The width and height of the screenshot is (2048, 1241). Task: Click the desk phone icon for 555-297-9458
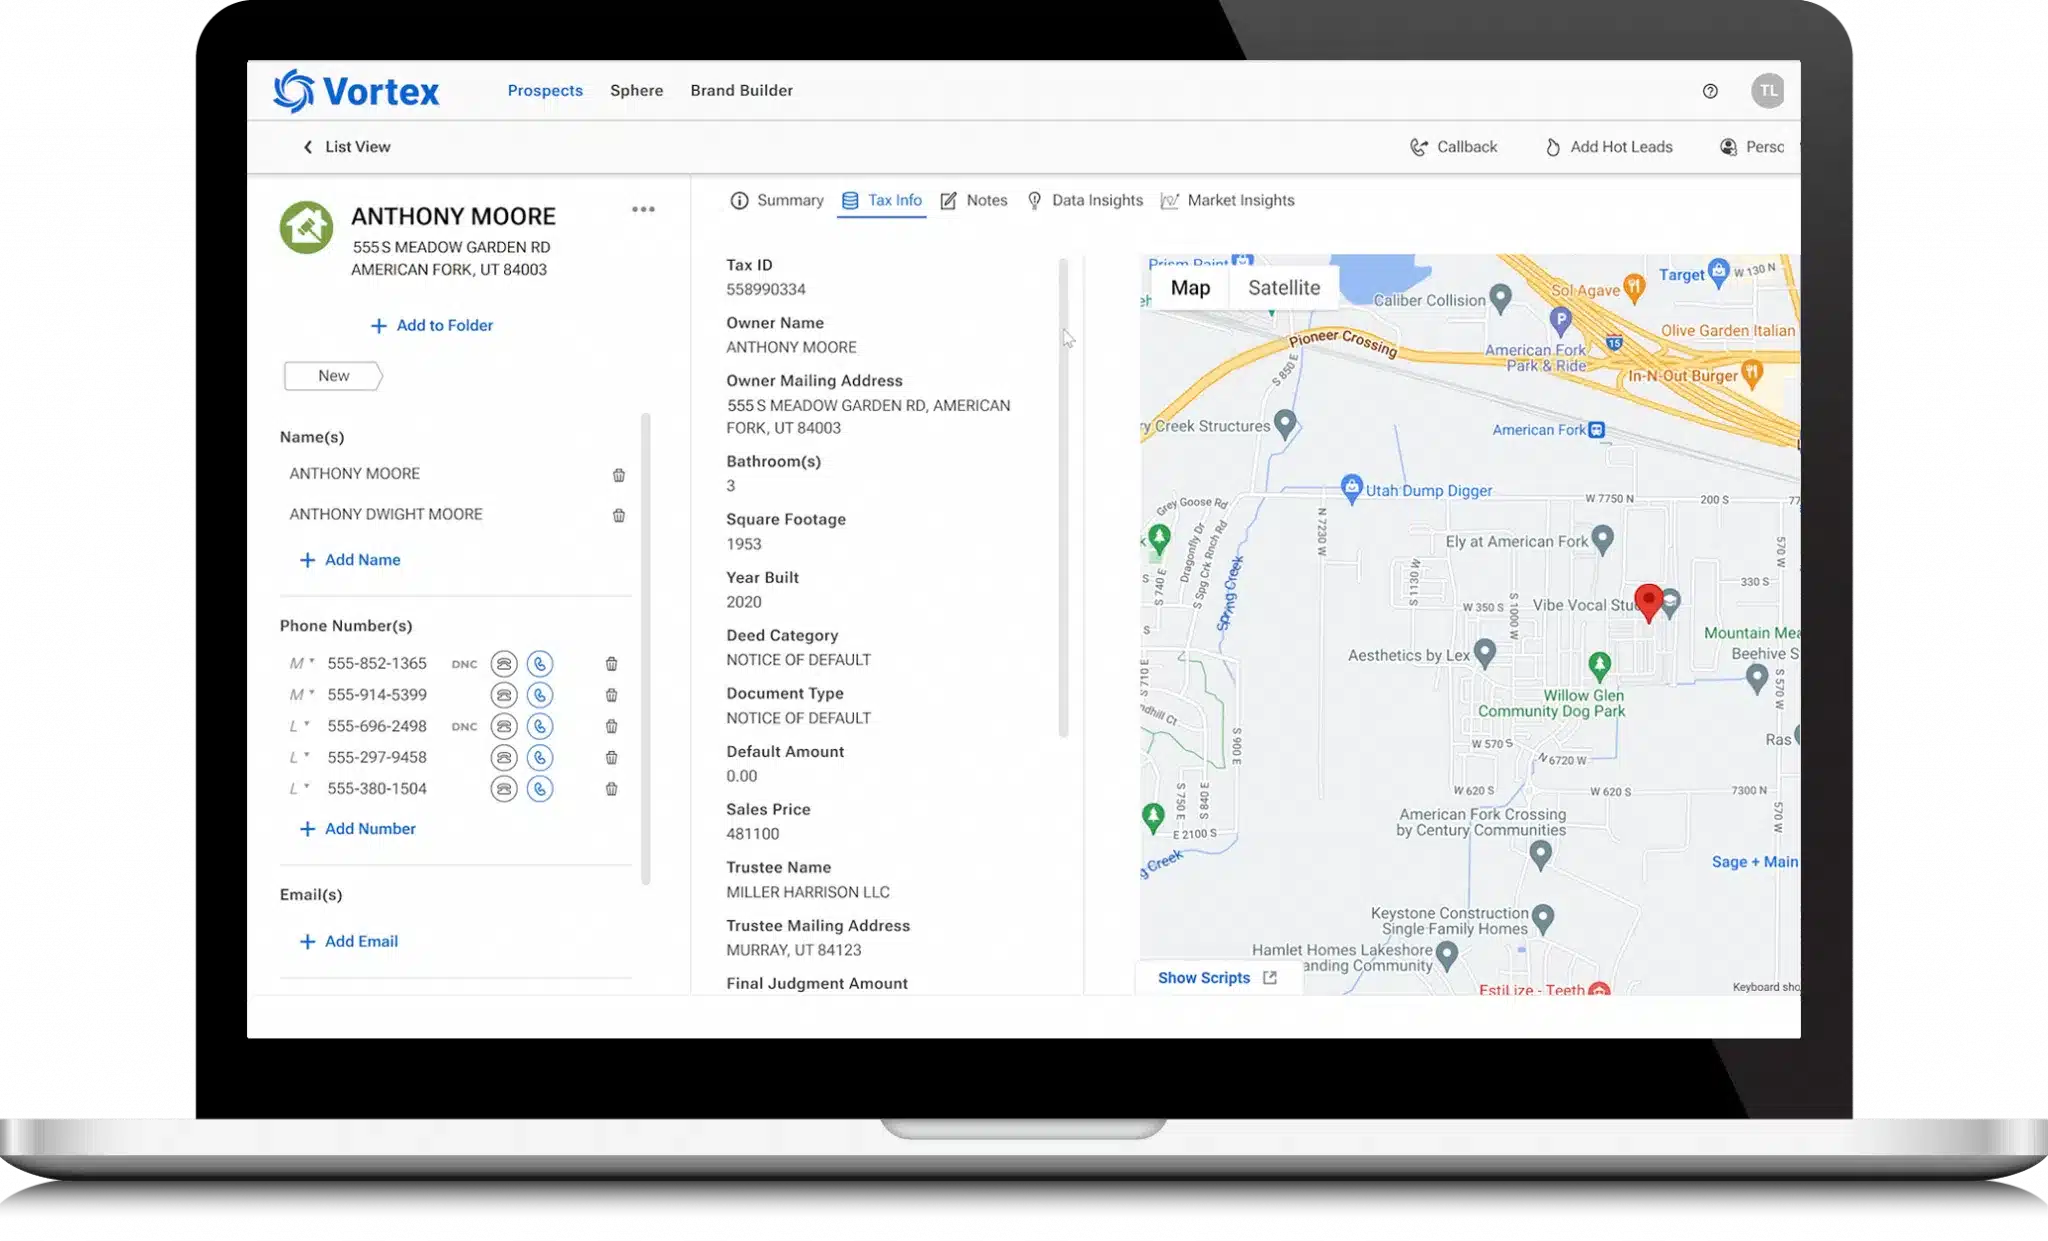504,758
